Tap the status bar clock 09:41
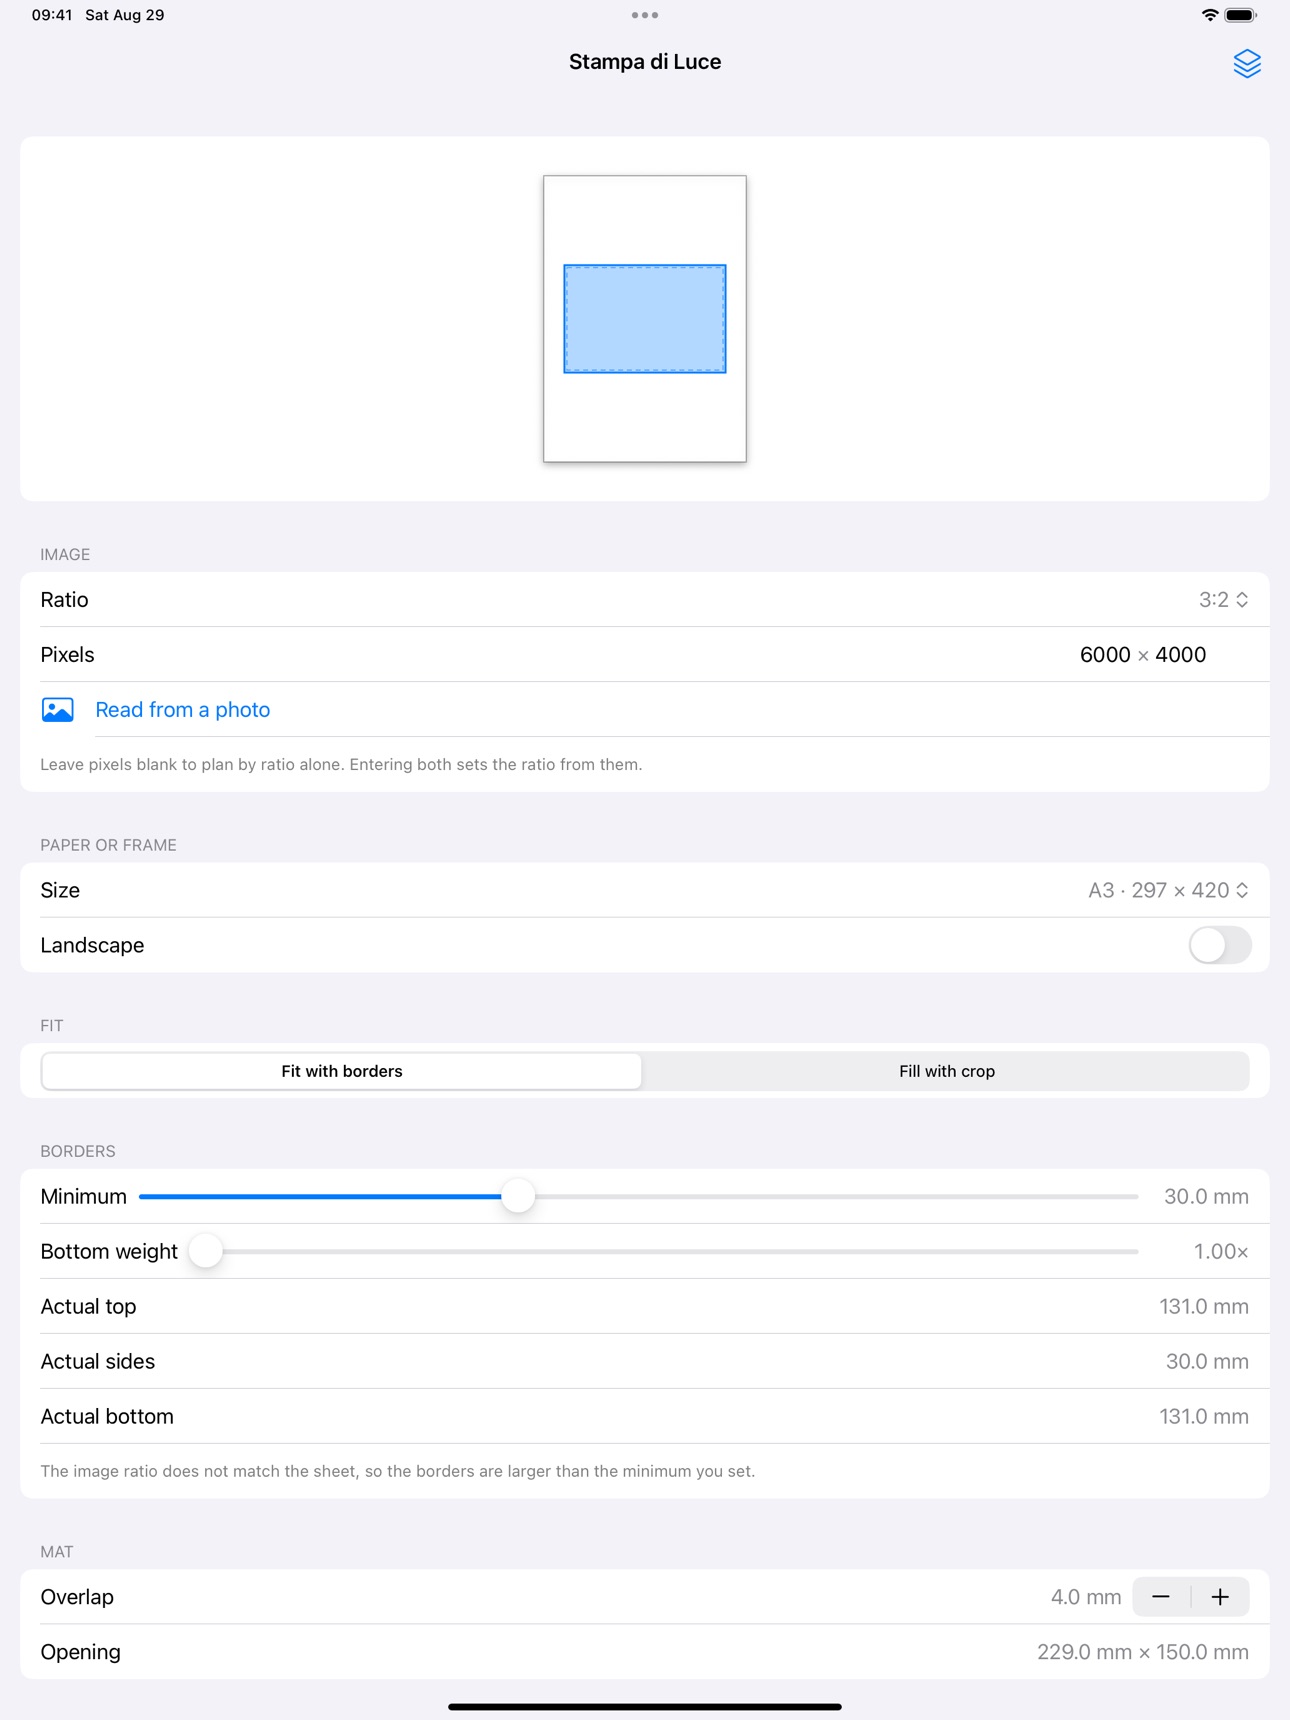This screenshot has height=1720, width=1290. [52, 15]
